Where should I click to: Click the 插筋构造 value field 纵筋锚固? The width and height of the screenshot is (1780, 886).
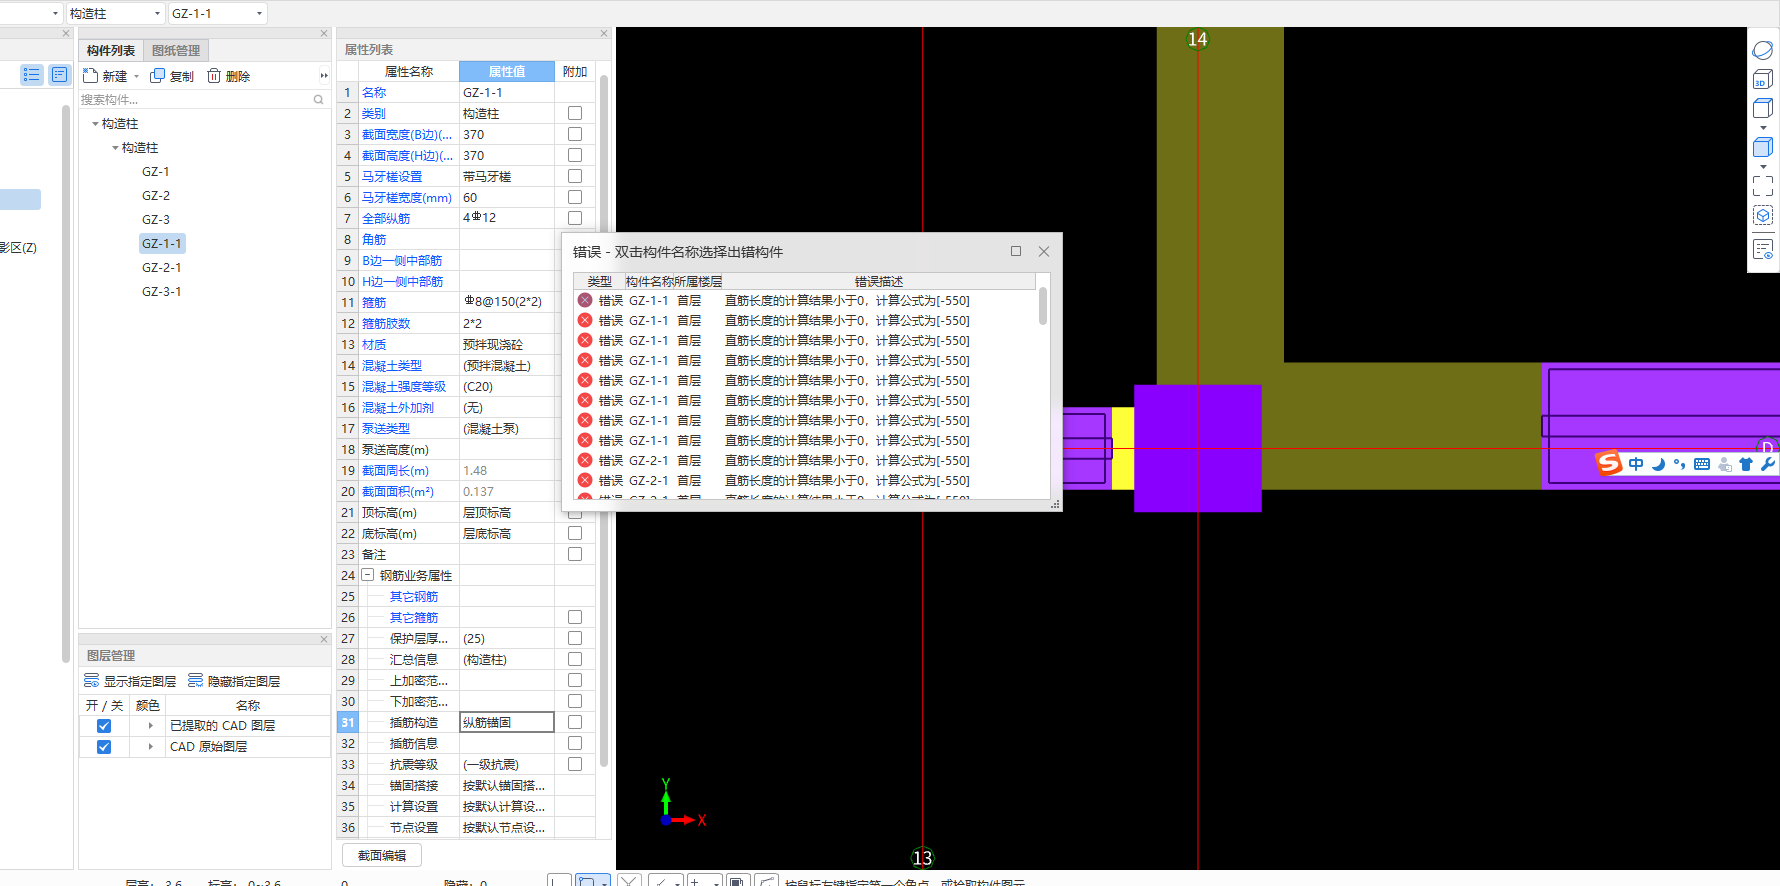coord(507,722)
